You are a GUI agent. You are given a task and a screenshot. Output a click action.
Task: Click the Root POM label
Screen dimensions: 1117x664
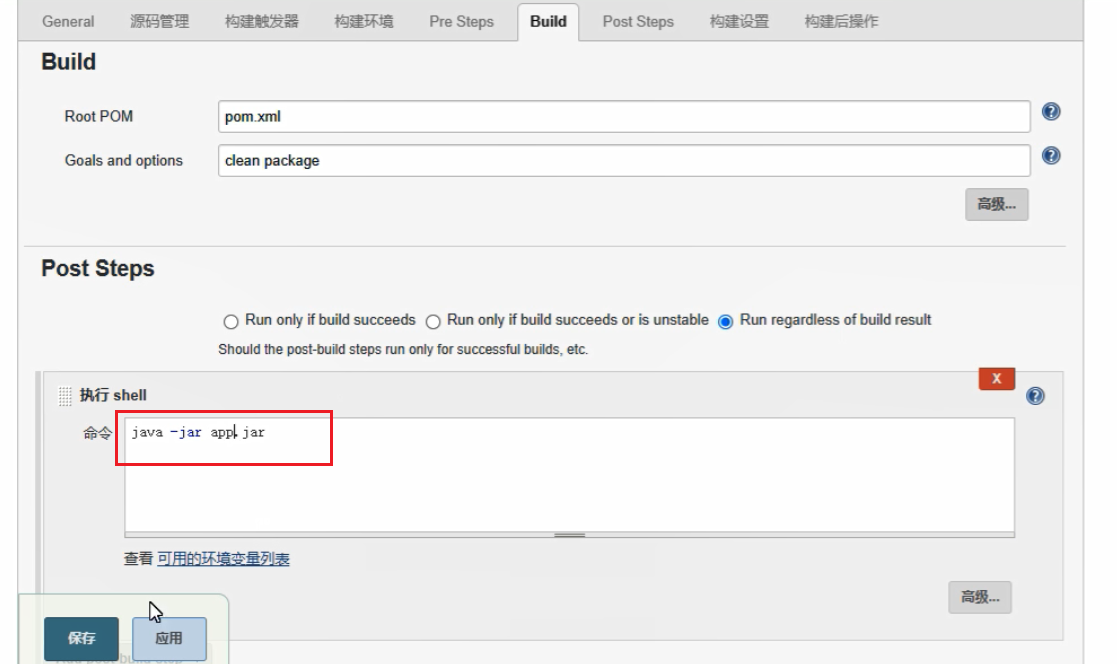[98, 117]
